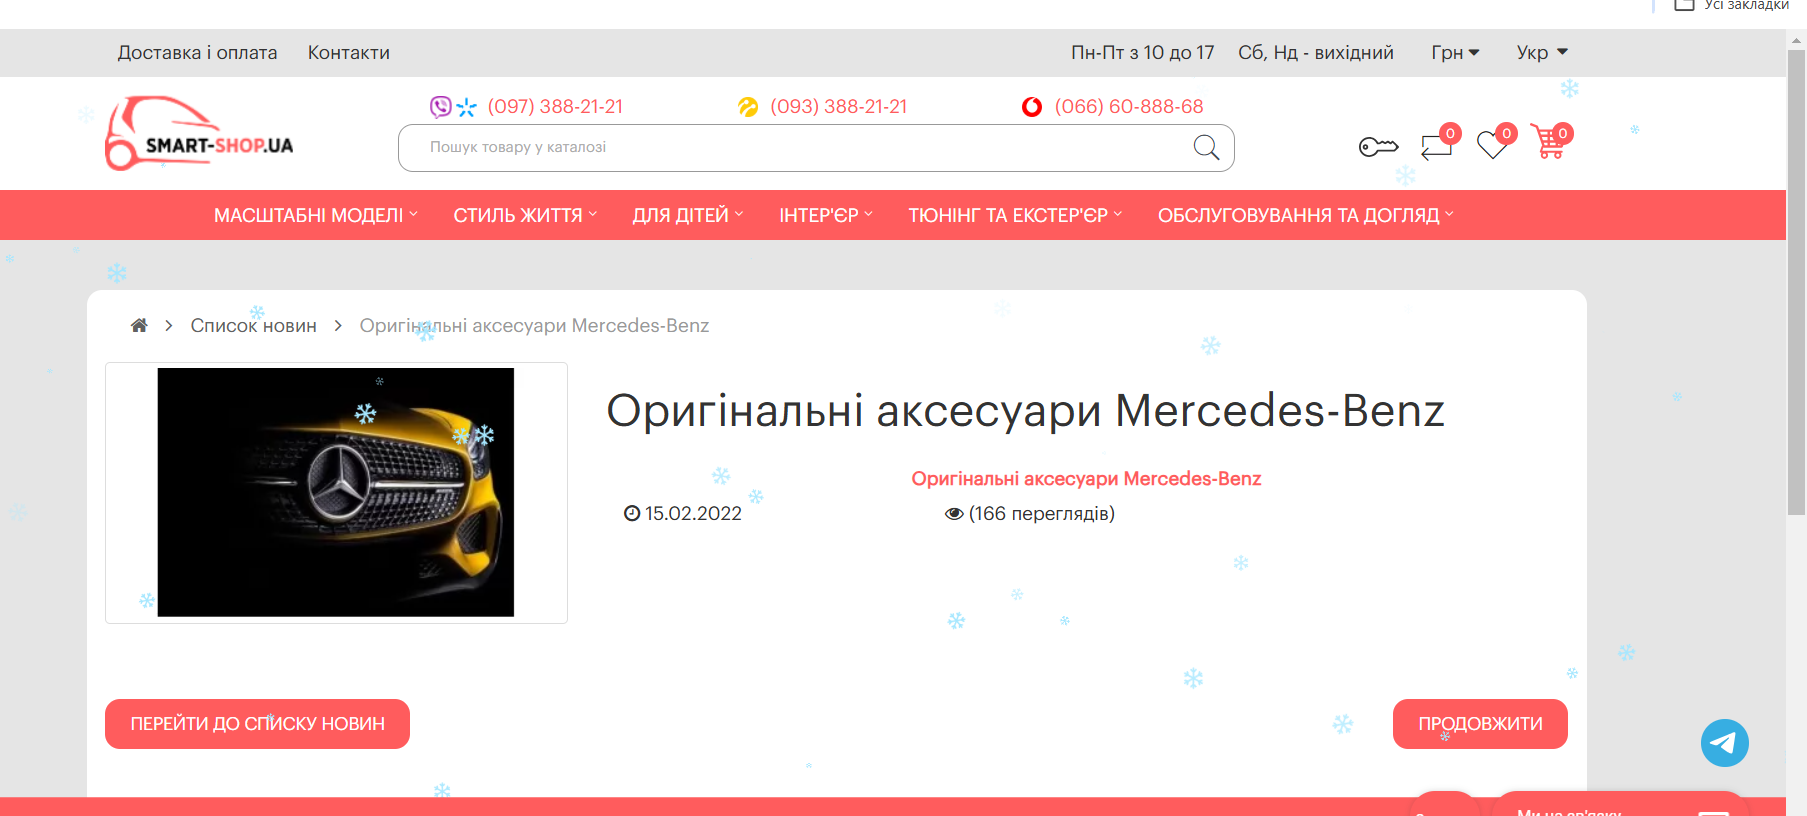Click the ПРОДОВЖИТИ button
The height and width of the screenshot is (816, 1807).
tap(1480, 724)
